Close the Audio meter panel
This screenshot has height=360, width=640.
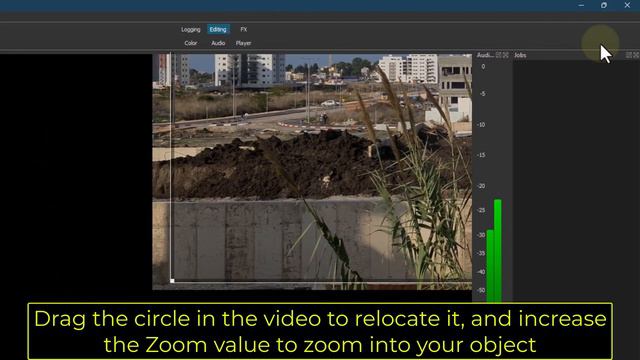[506, 55]
